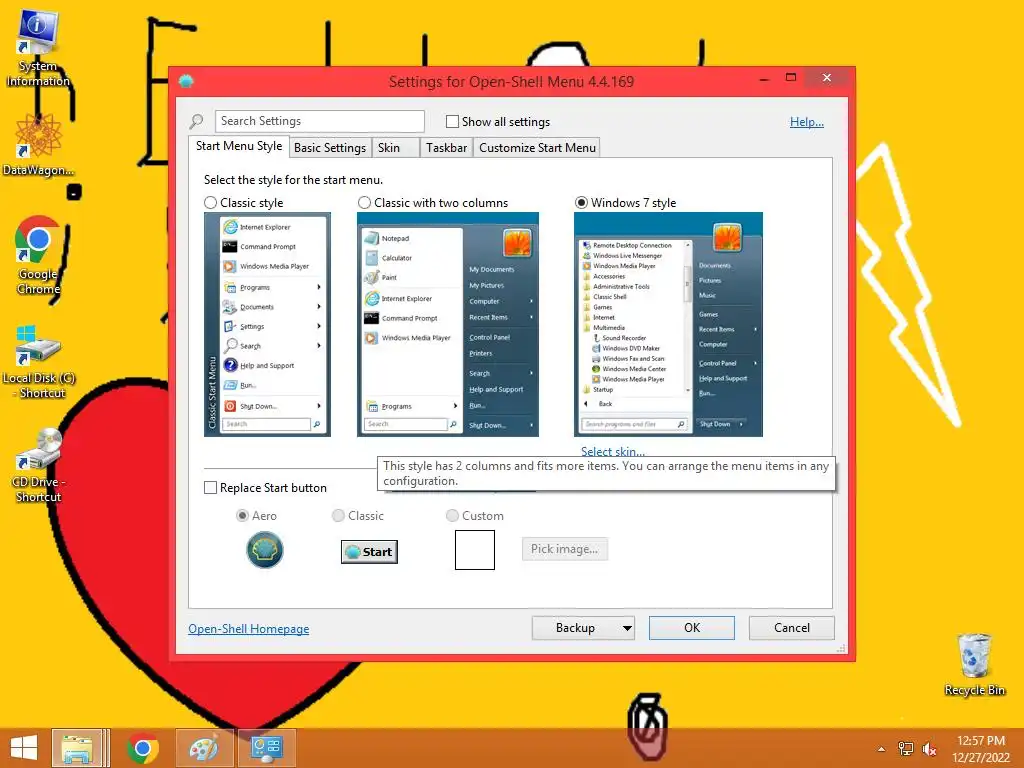The width and height of the screenshot is (1024, 768).
Task: Click 'Select the style for the start menu.' text
Action: 293,180
